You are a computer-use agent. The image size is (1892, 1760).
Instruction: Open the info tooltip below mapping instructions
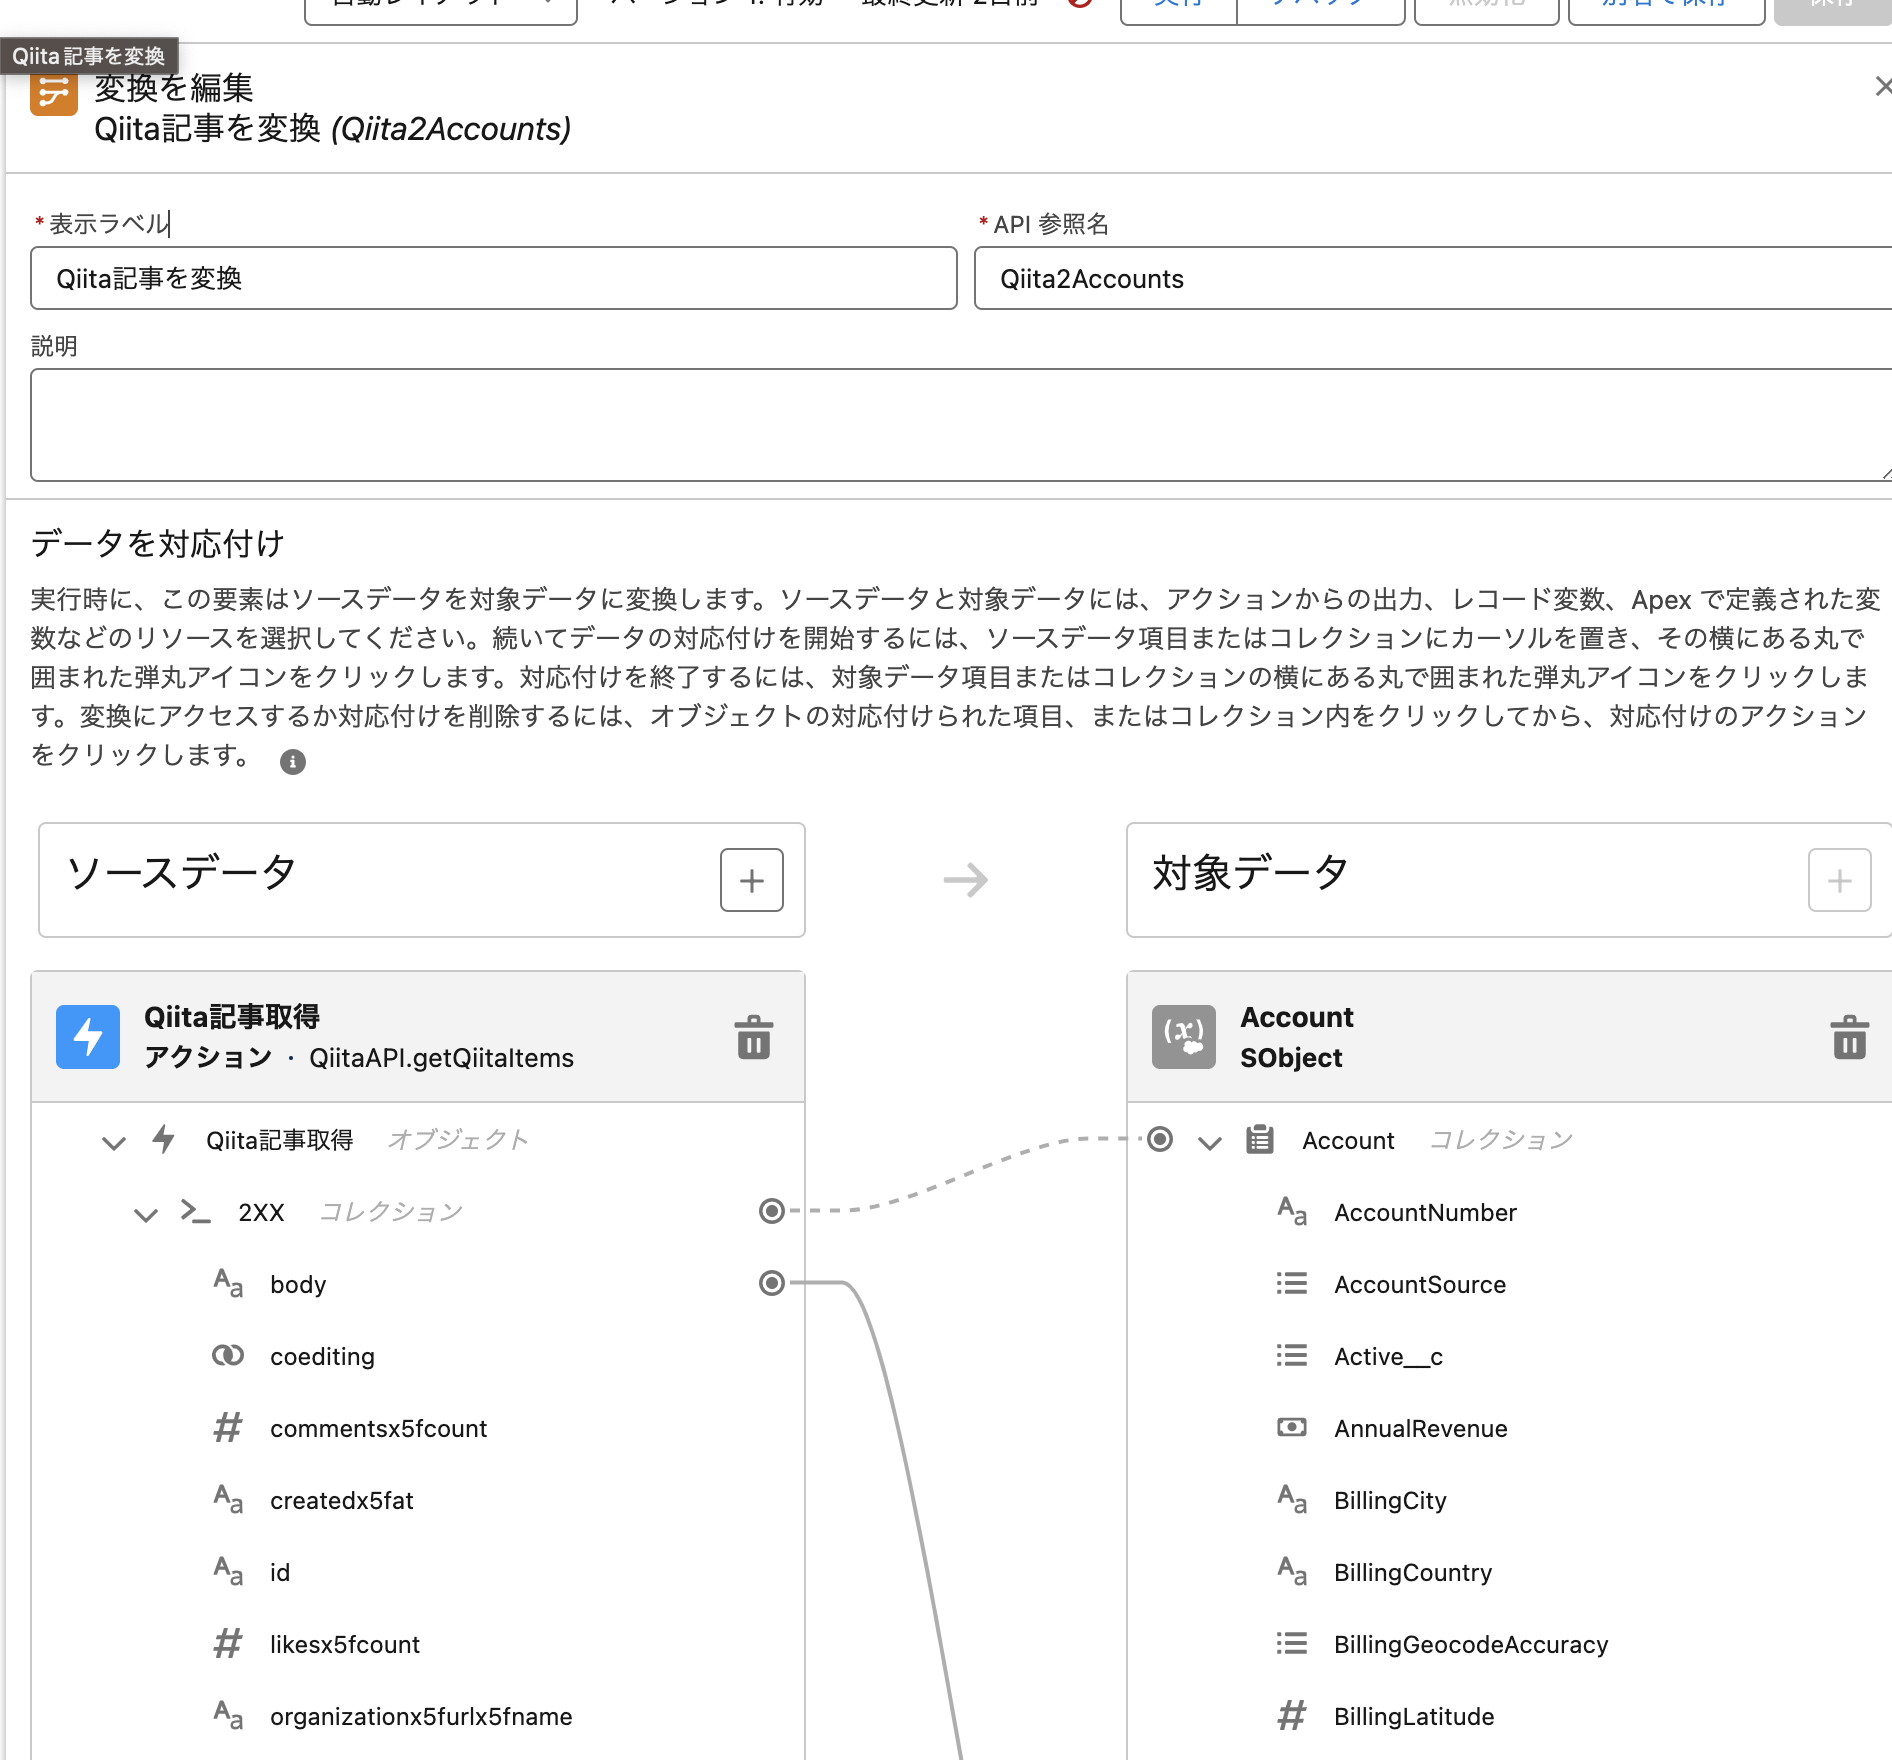[x=292, y=762]
